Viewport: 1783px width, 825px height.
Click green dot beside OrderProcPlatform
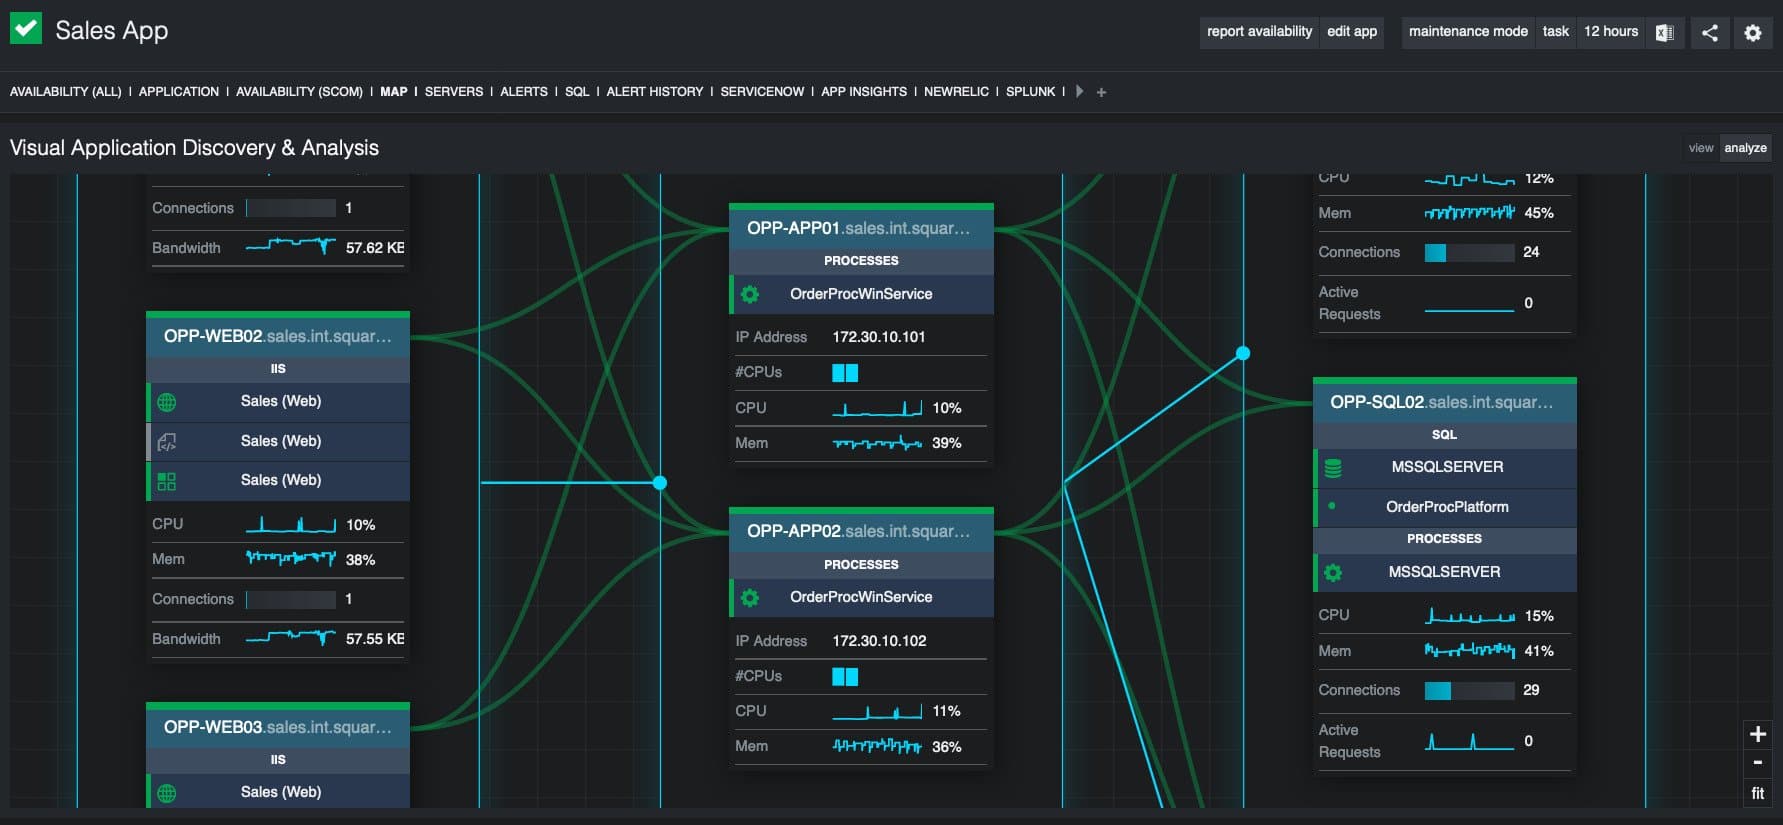point(1332,506)
